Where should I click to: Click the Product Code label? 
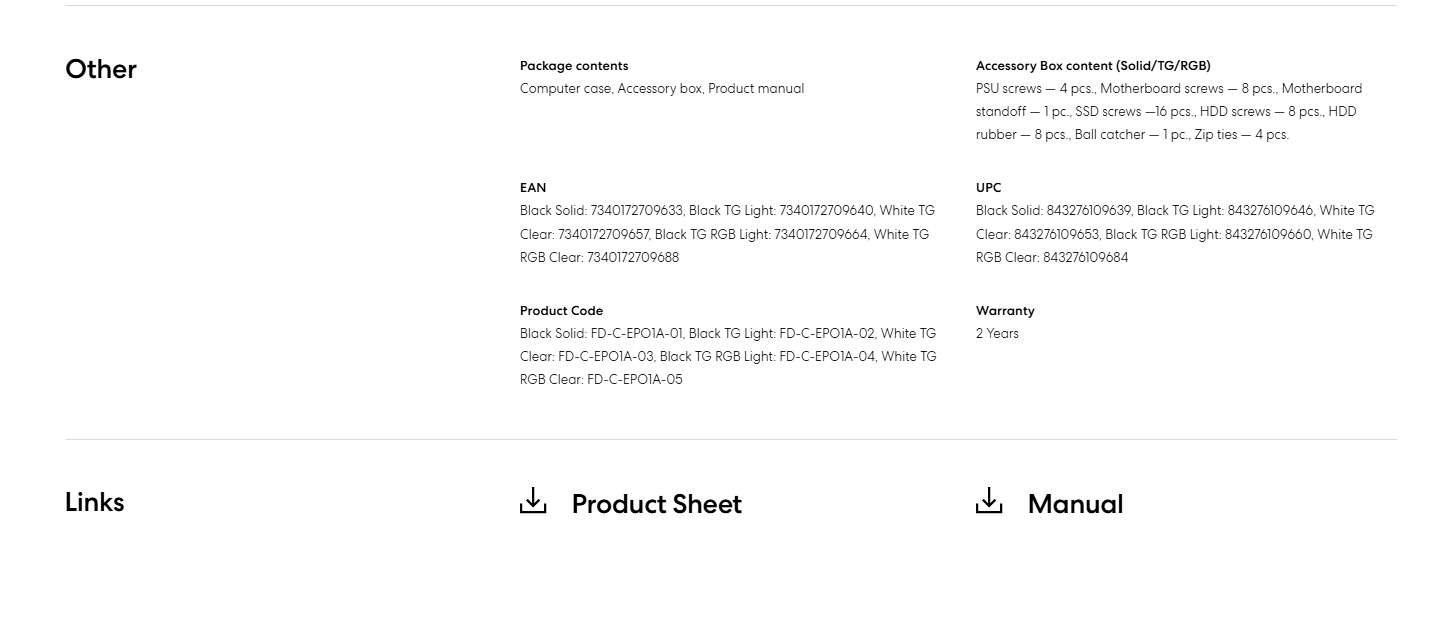[561, 311]
